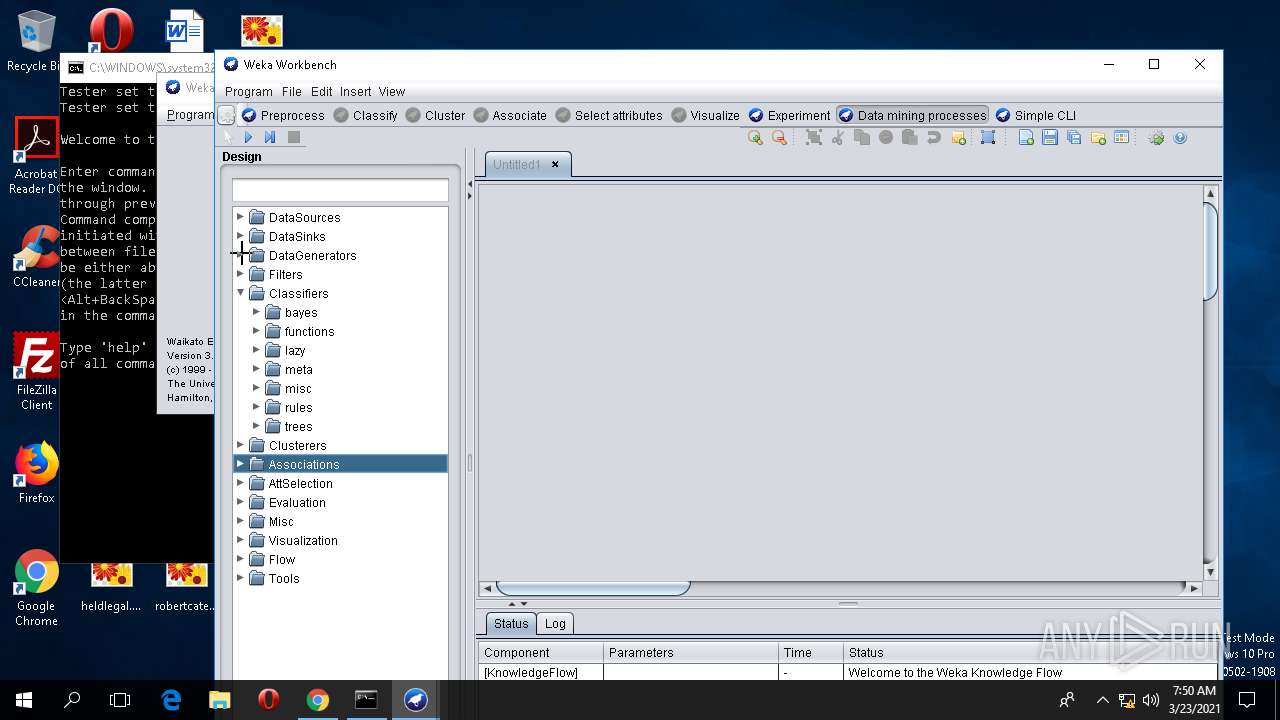This screenshot has width=1280, height=720.
Task: Expand the Filters tree node
Action: [x=240, y=274]
